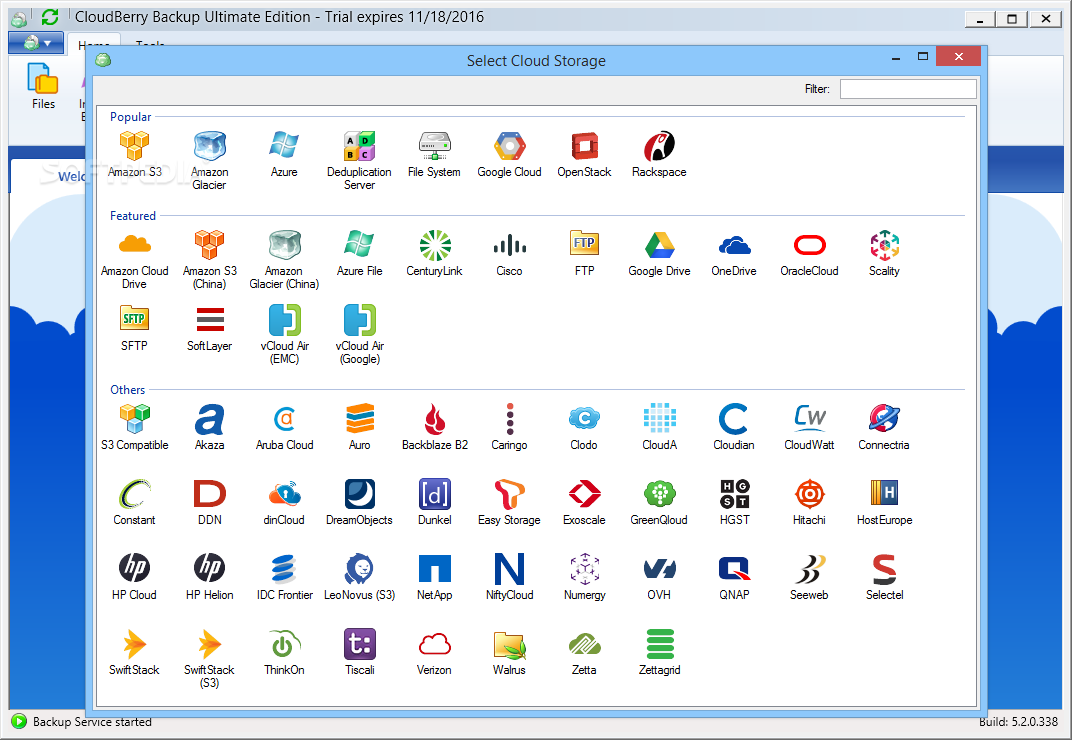Screen dimensions: 1072x740
Task: Pick Scality storage
Action: (884, 254)
